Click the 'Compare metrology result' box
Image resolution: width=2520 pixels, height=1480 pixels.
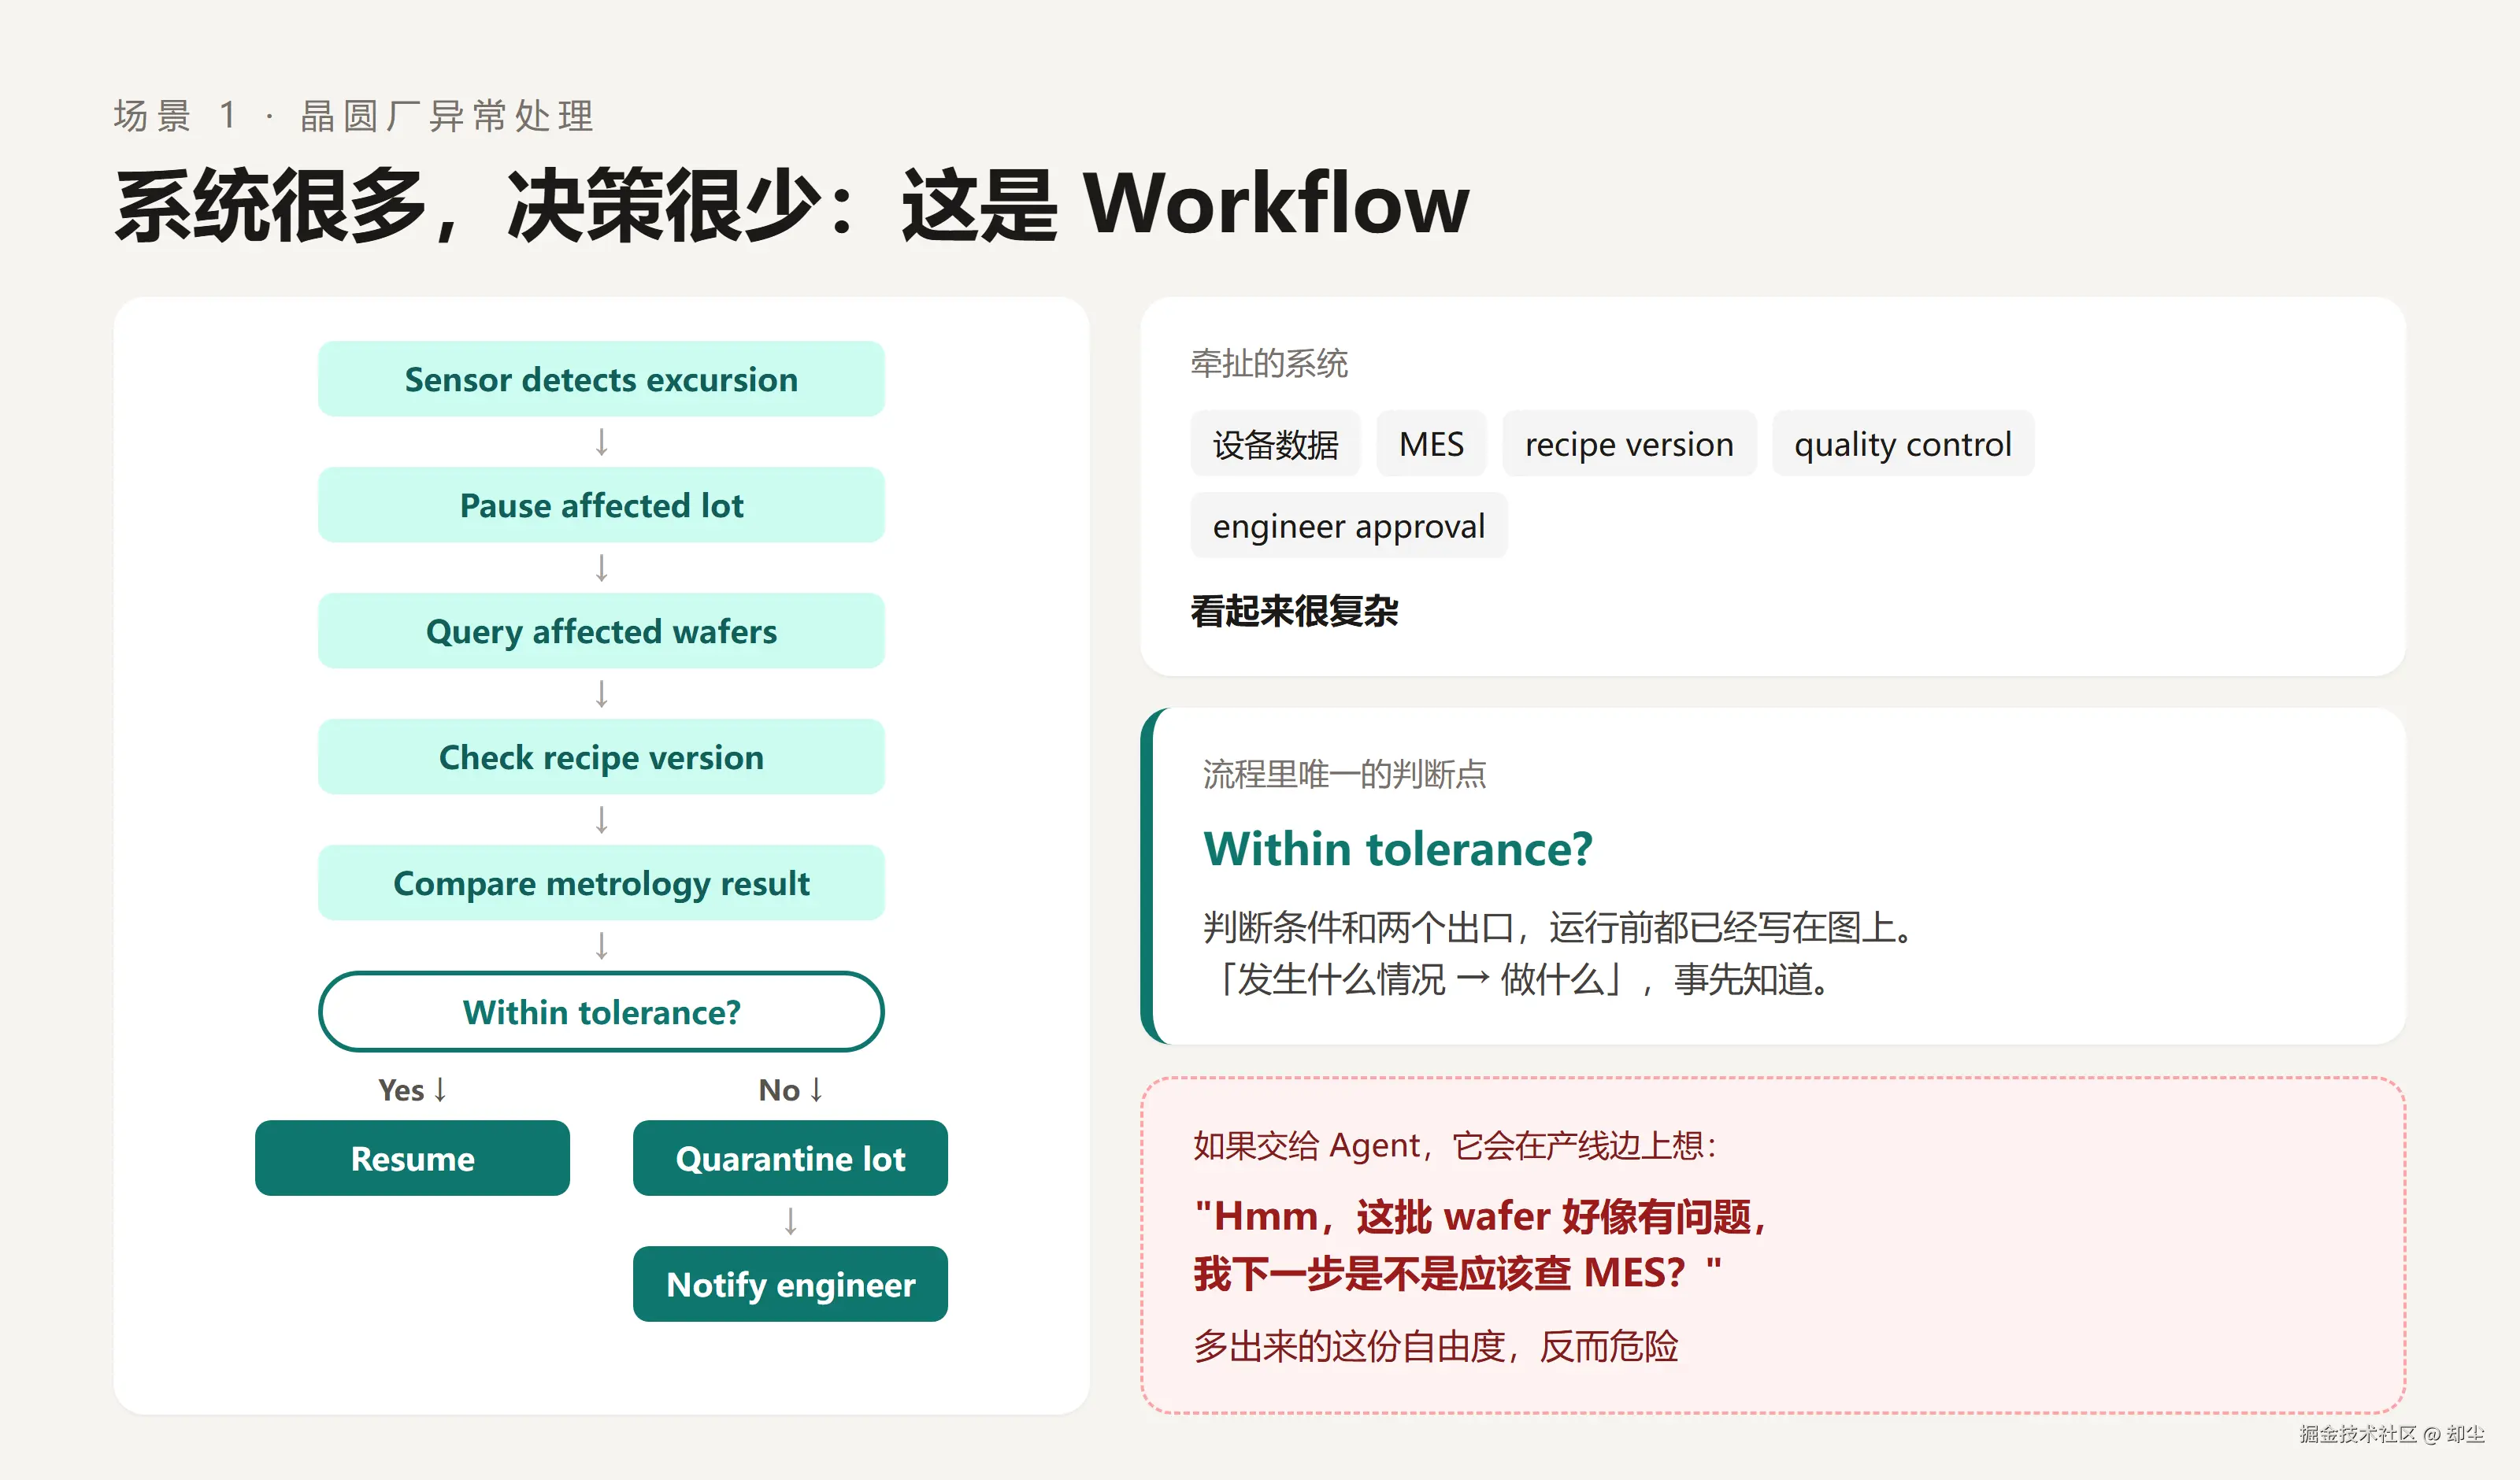click(601, 883)
